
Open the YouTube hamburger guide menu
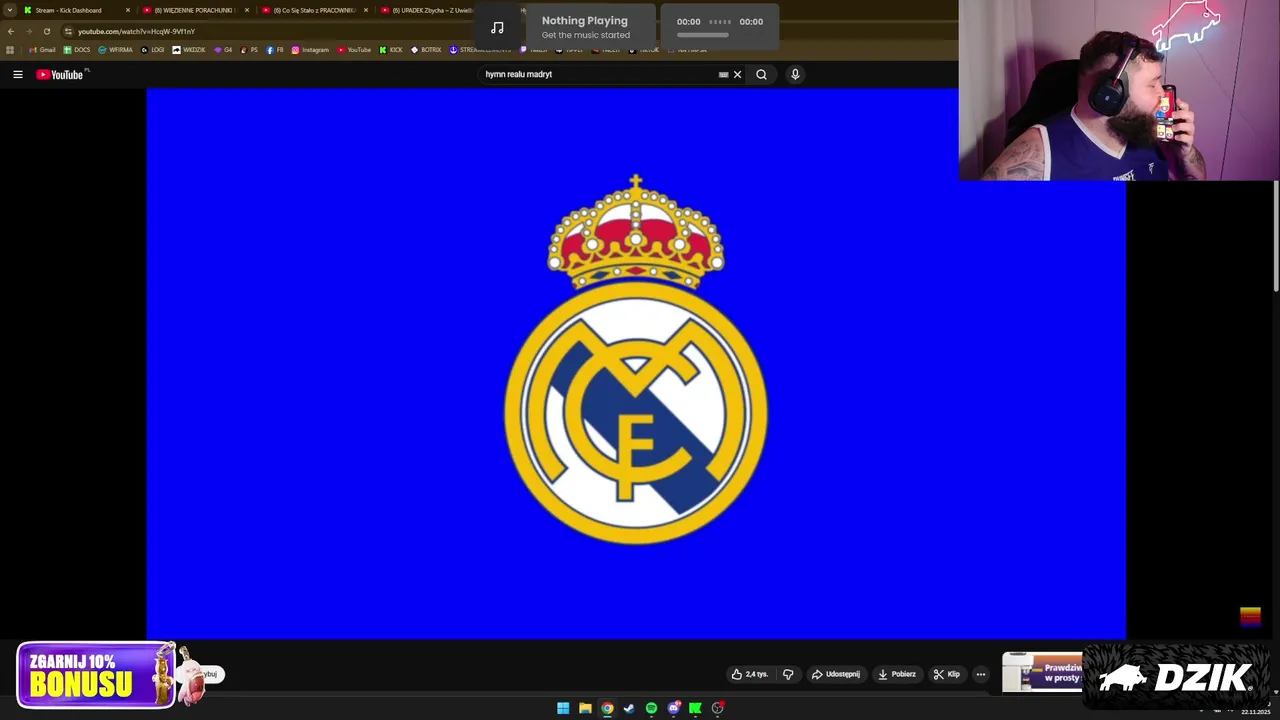(x=17, y=74)
